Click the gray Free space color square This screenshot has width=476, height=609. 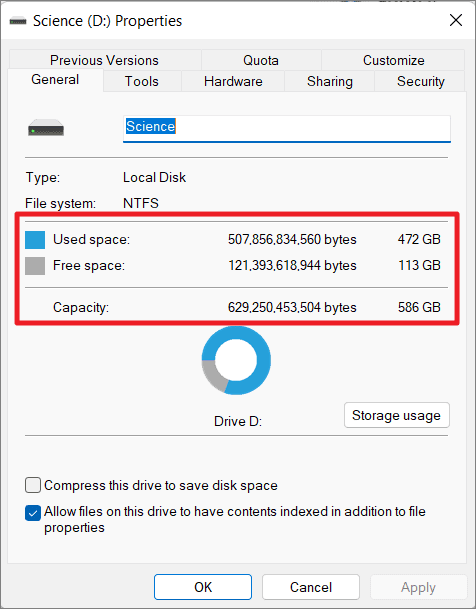35,266
